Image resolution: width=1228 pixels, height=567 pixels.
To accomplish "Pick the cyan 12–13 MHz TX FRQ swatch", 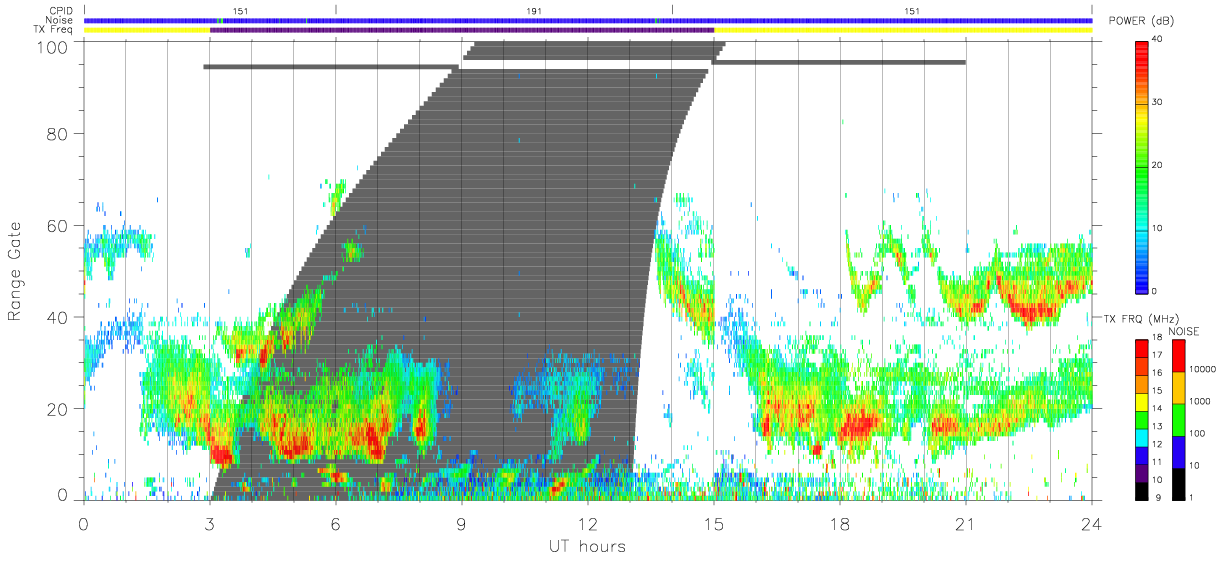I will 1141,438.
